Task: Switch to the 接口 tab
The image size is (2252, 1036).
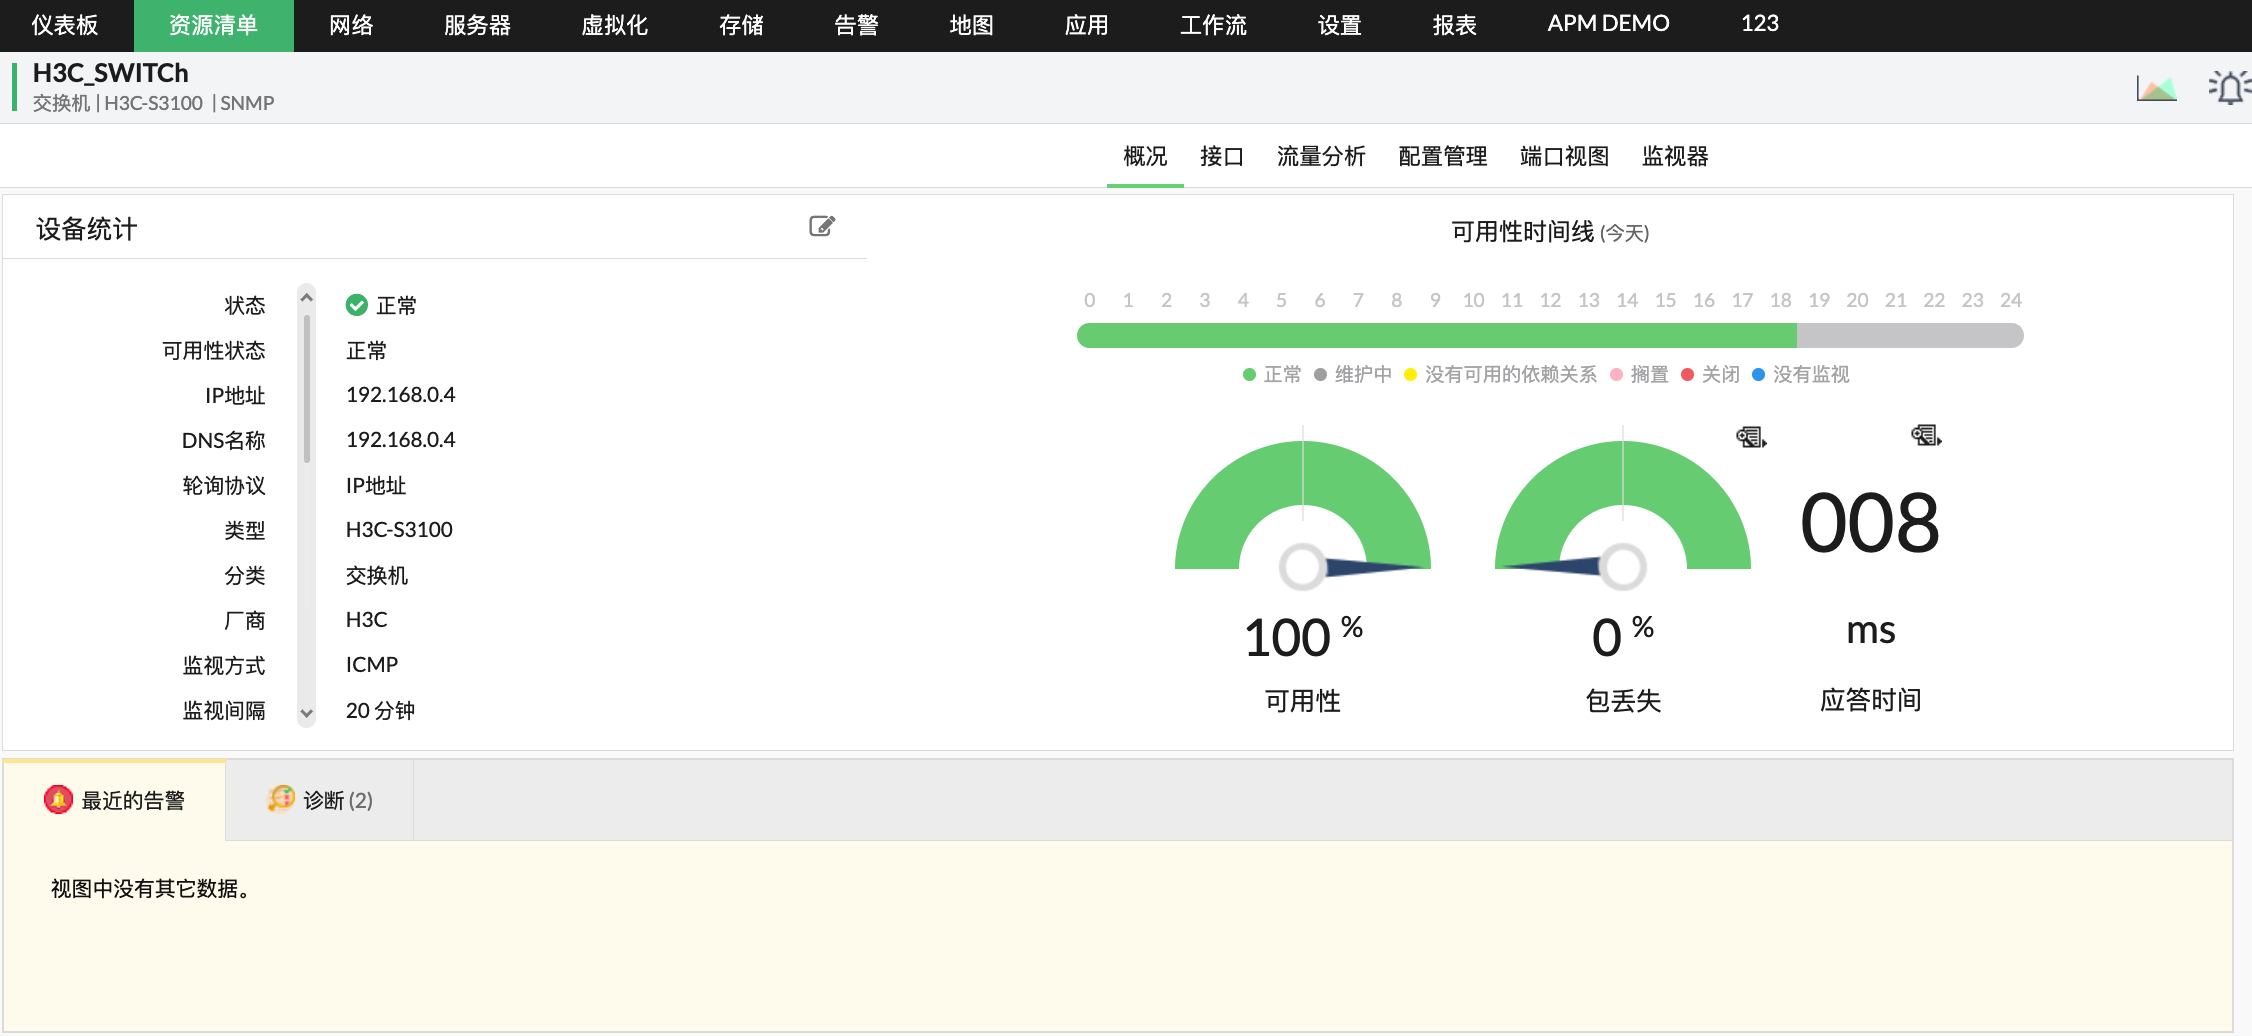Action: coord(1220,156)
